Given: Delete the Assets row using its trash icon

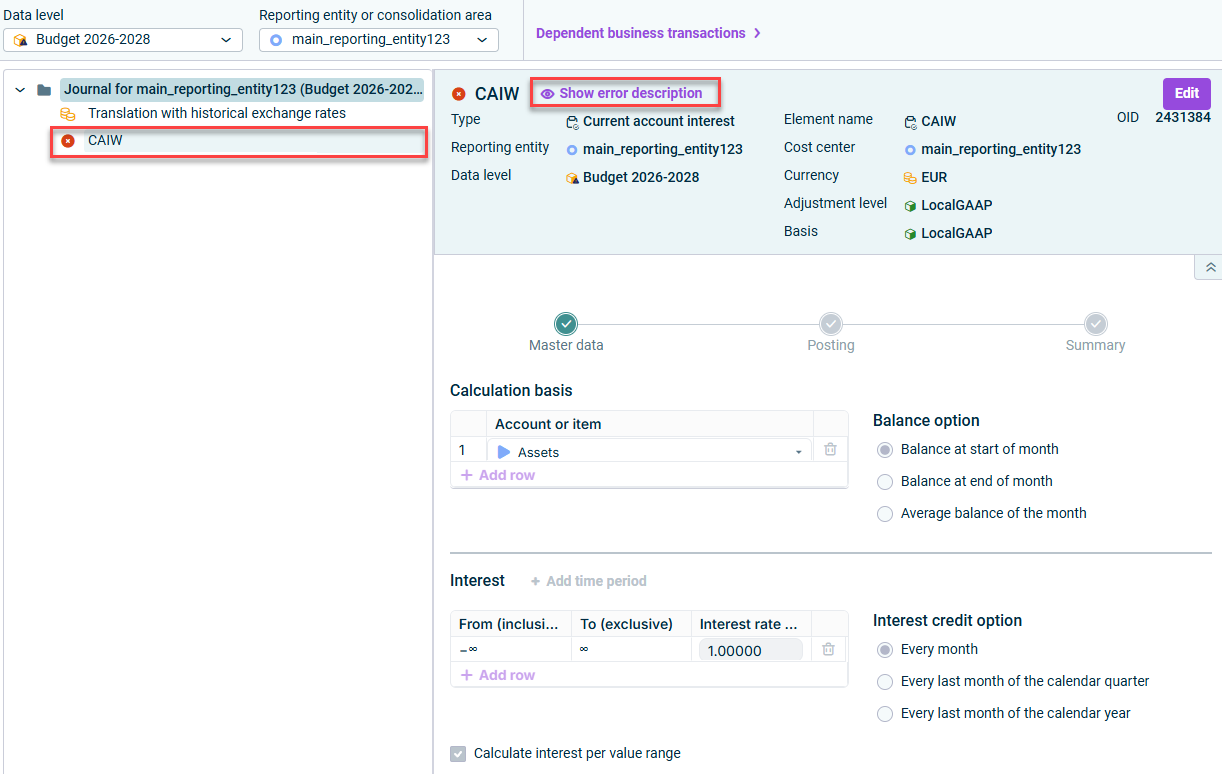Looking at the screenshot, I should [x=829, y=450].
